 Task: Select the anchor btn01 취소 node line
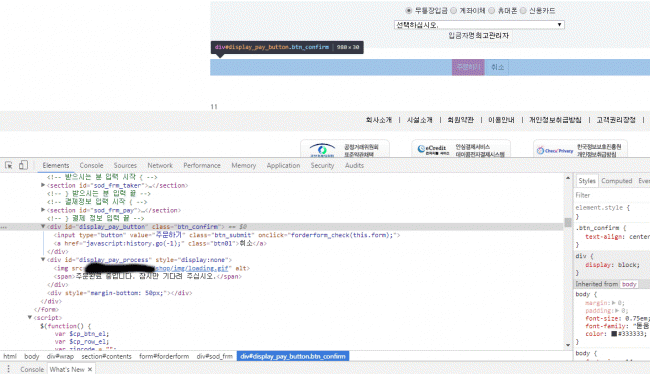click(x=160, y=243)
